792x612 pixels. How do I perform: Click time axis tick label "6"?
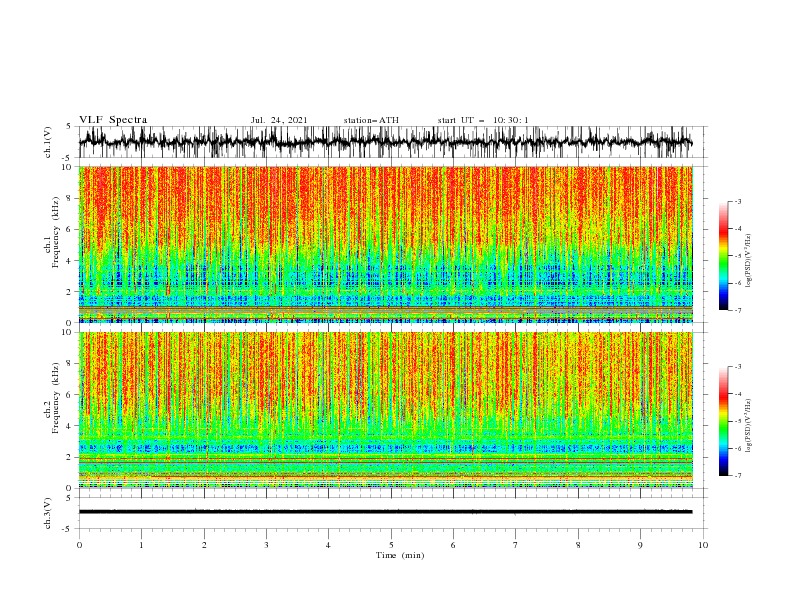[x=453, y=545]
